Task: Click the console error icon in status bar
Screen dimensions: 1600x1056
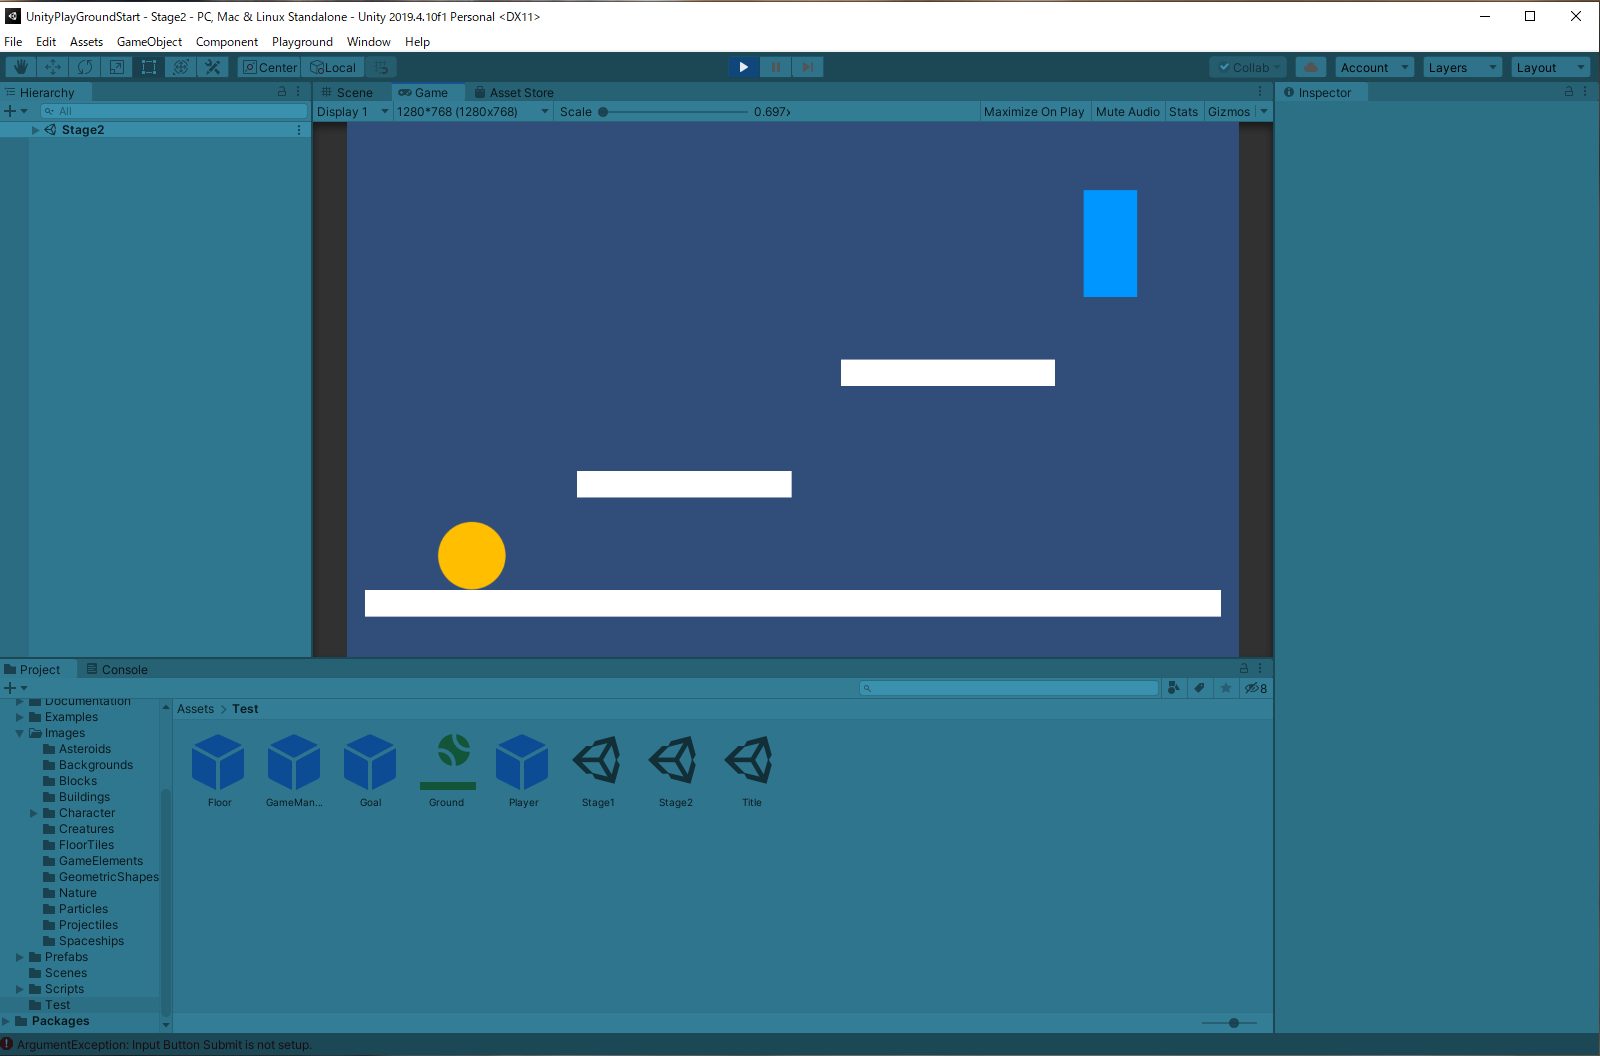Action: click(x=7, y=1044)
